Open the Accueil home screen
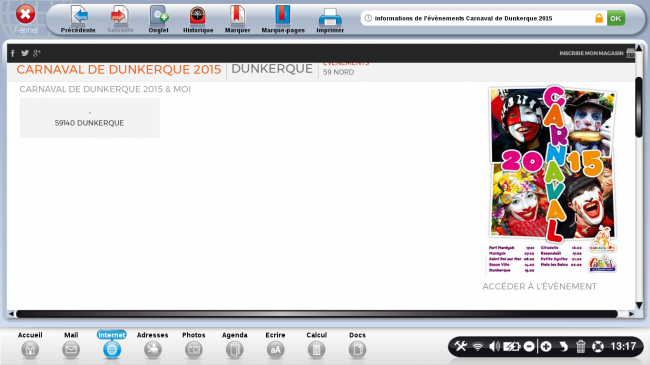Image resolution: width=650 pixels, height=365 pixels. tap(30, 345)
